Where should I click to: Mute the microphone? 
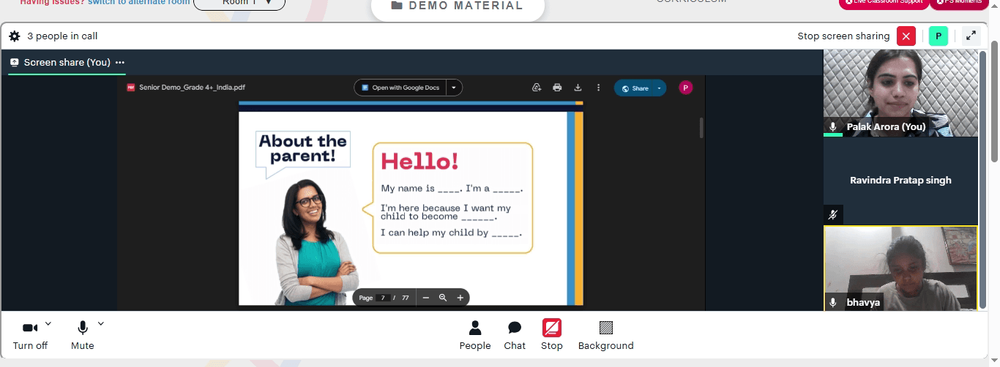[x=82, y=334]
